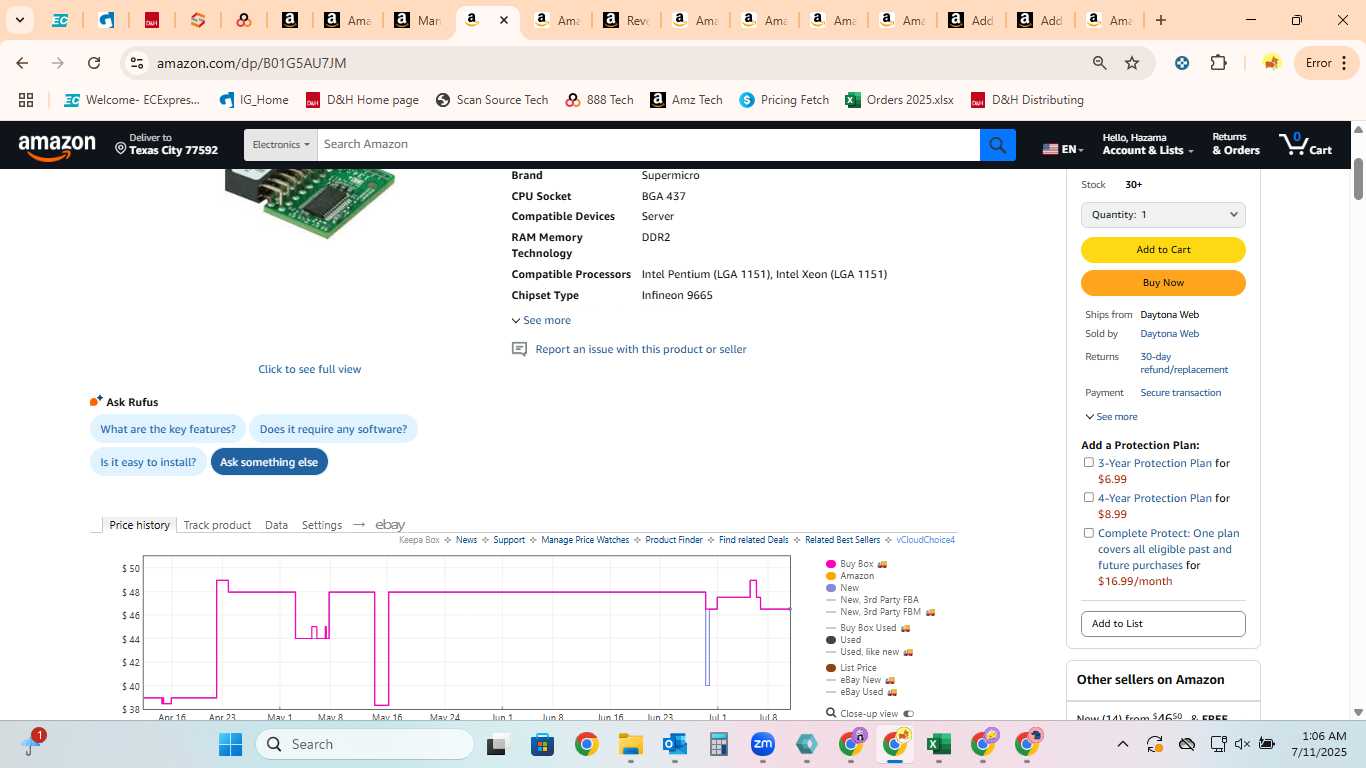The image size is (1366, 768).
Task: Open the bookmarks apps grid icon
Action: (x=26, y=100)
